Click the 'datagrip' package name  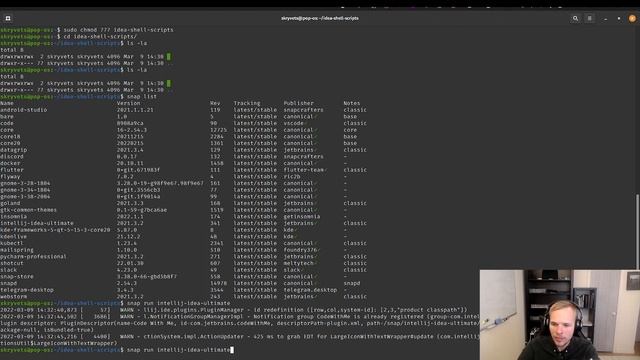[13, 150]
